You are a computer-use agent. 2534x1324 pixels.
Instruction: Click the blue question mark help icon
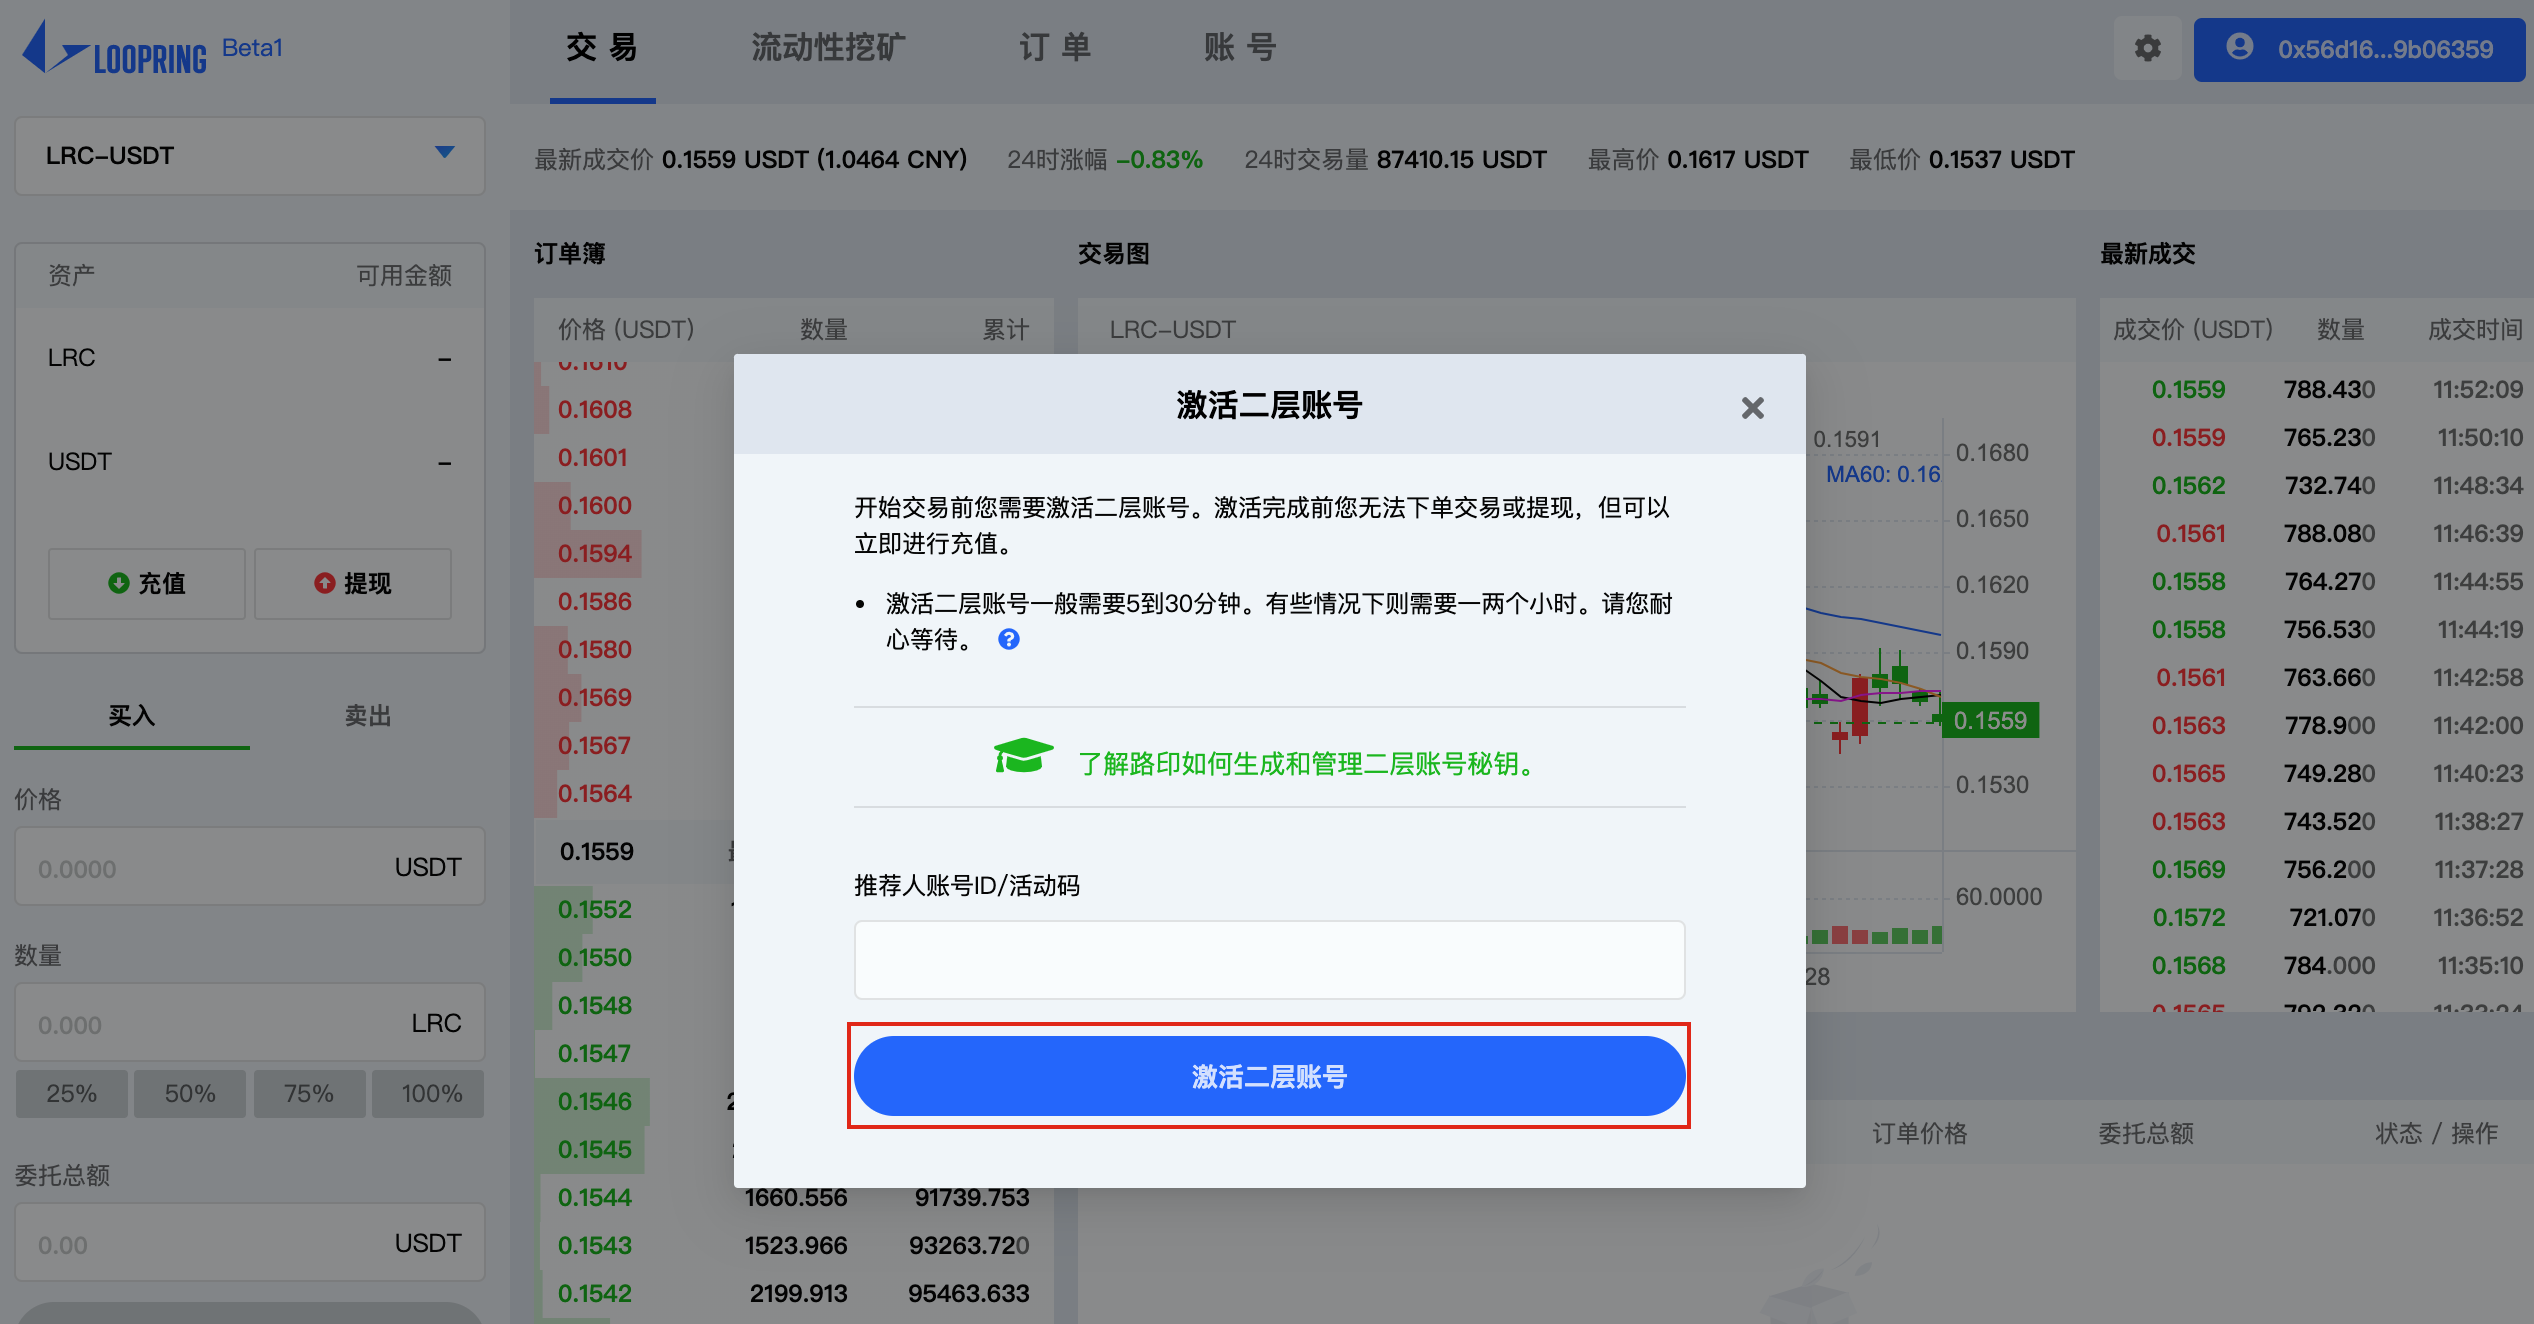click(1009, 639)
